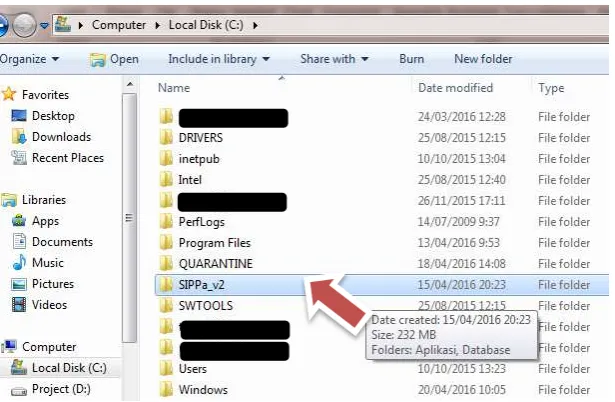Sort by Date modified column header
Viewport: 615px width, 402px height.
coord(455,88)
